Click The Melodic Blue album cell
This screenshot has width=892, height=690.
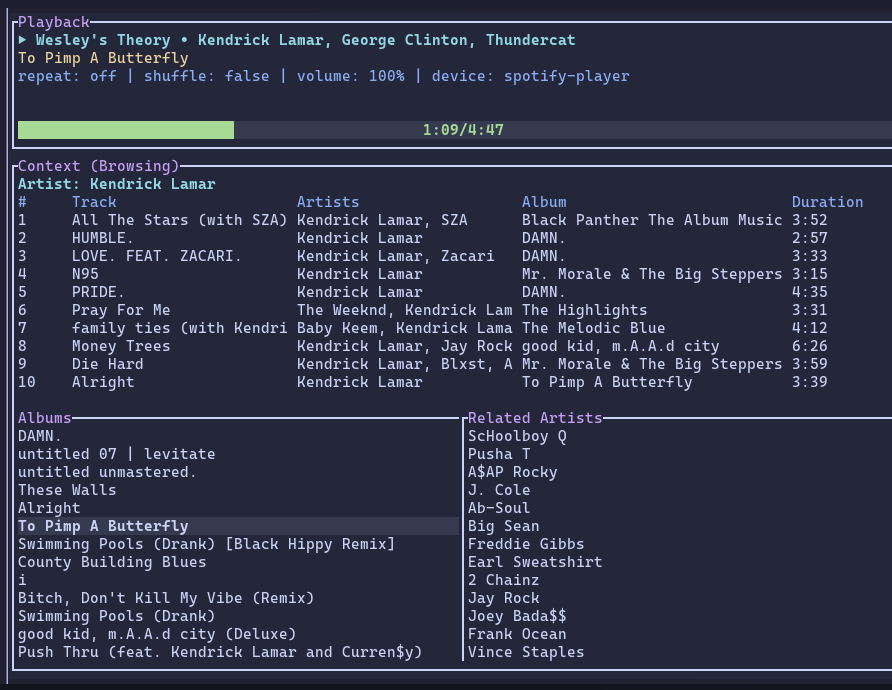coord(593,328)
